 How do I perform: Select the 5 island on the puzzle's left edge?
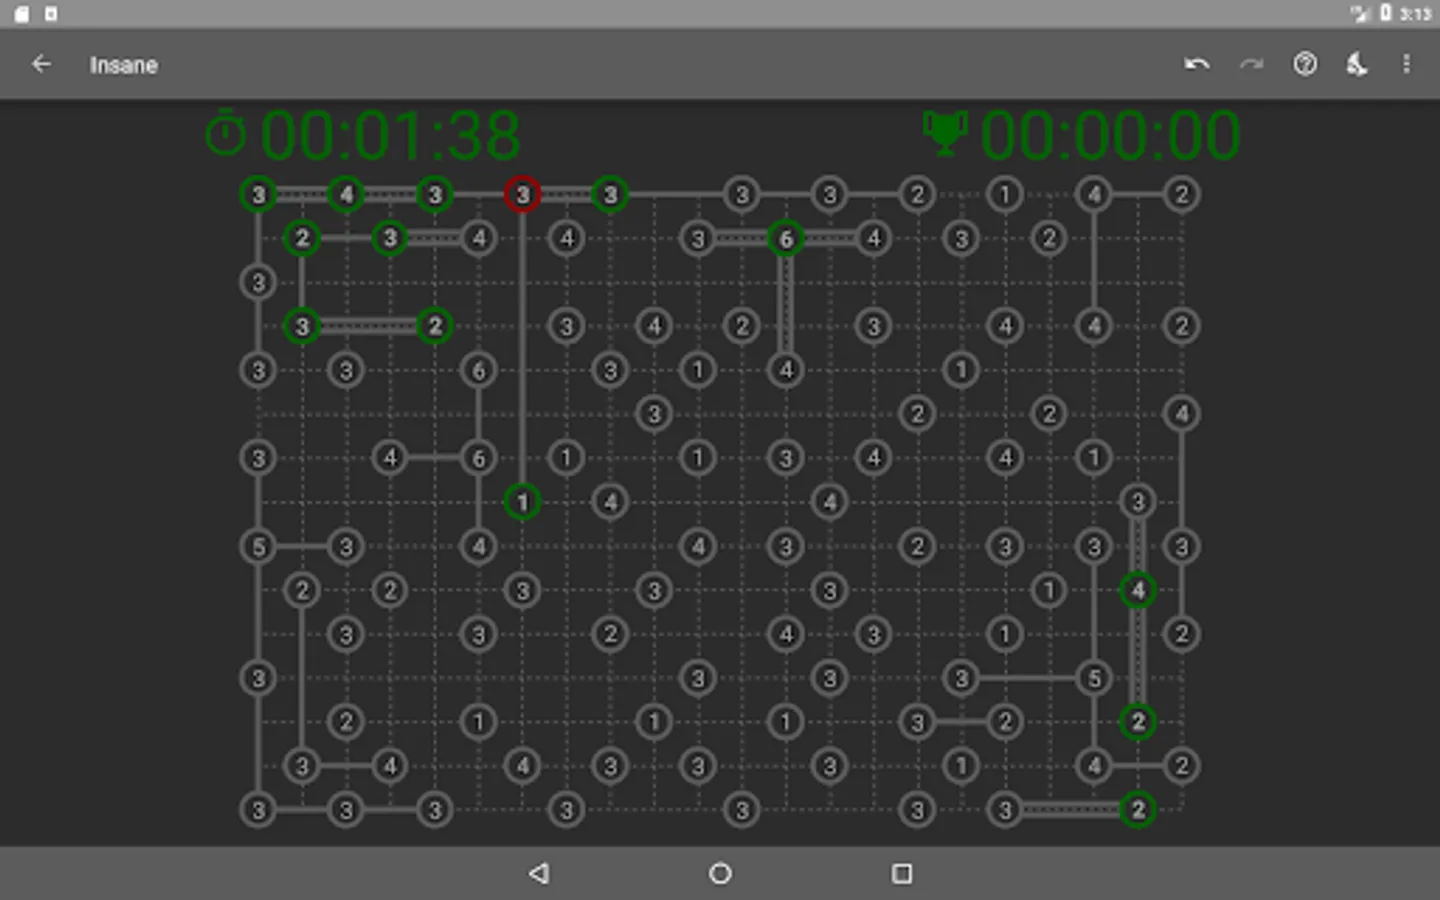click(x=258, y=546)
